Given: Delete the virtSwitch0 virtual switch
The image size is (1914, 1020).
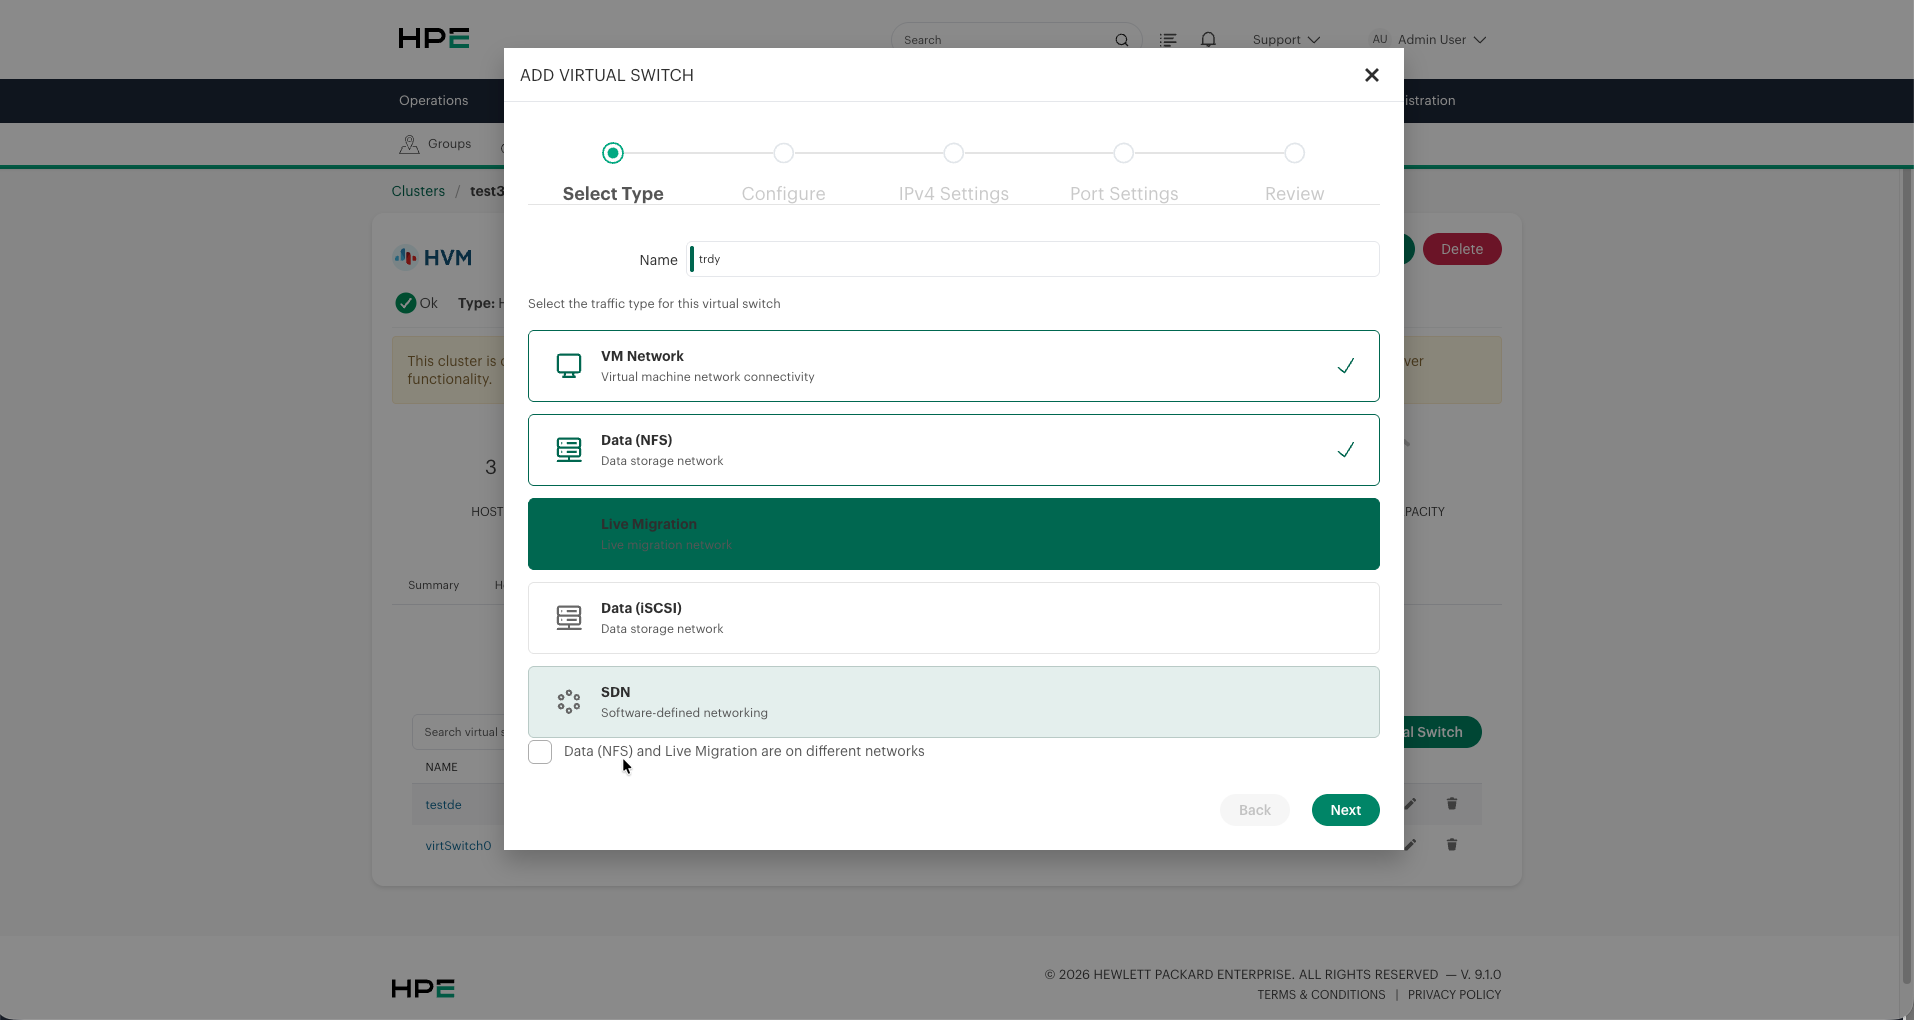Looking at the screenshot, I should pyautogui.click(x=1452, y=845).
